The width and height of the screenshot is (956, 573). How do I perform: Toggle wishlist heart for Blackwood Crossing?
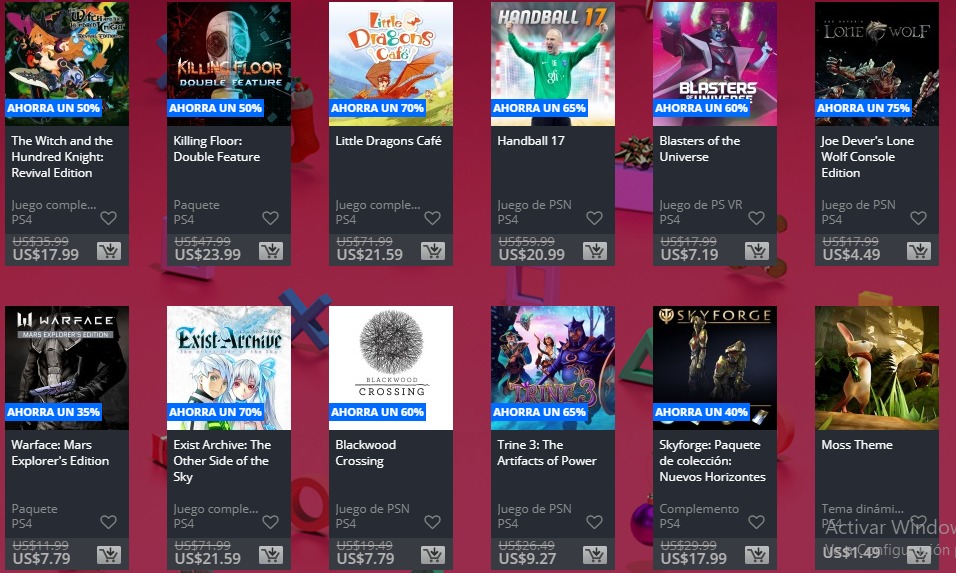(432, 522)
